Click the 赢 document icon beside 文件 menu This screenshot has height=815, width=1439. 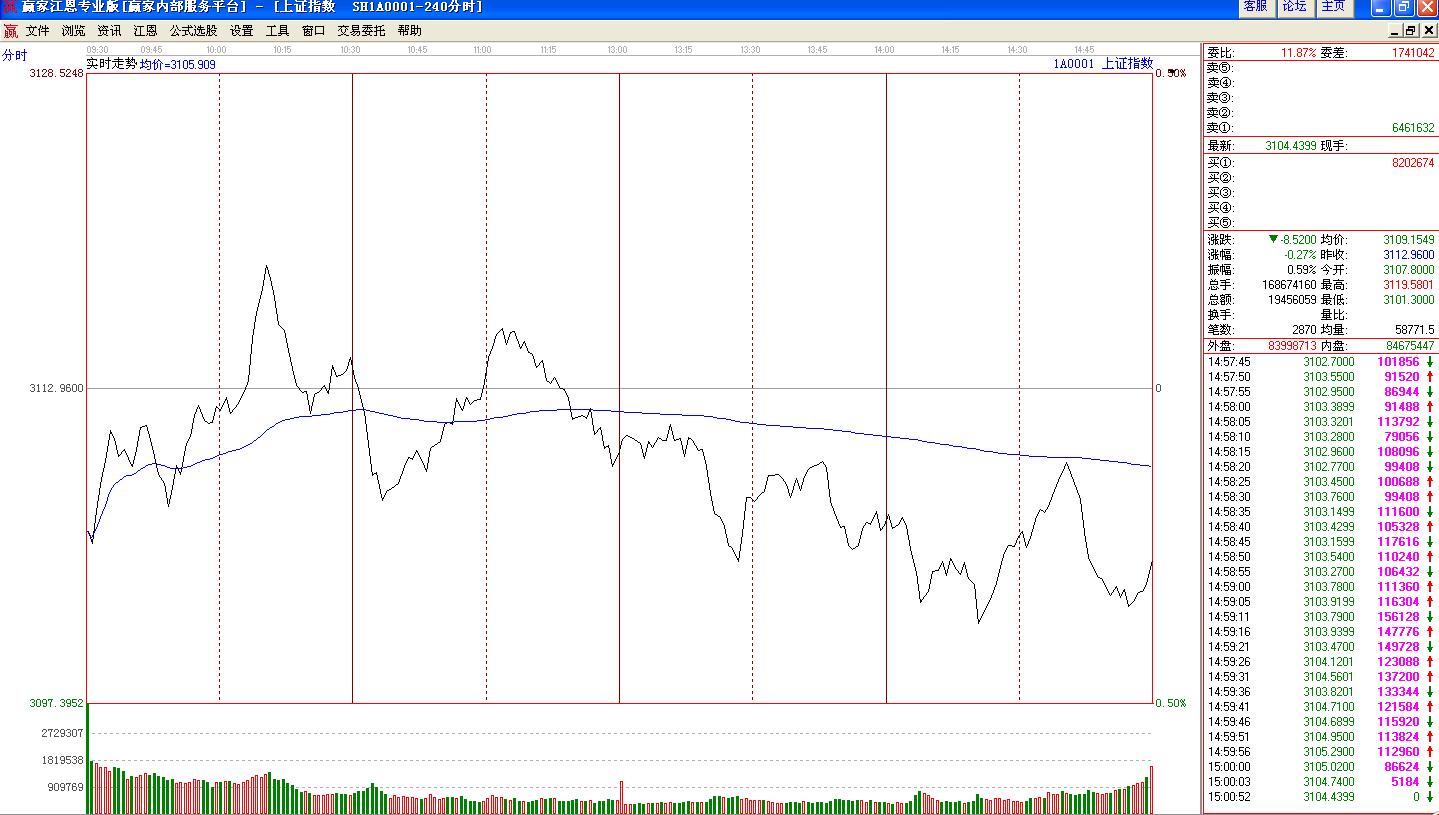pyautogui.click(x=10, y=31)
